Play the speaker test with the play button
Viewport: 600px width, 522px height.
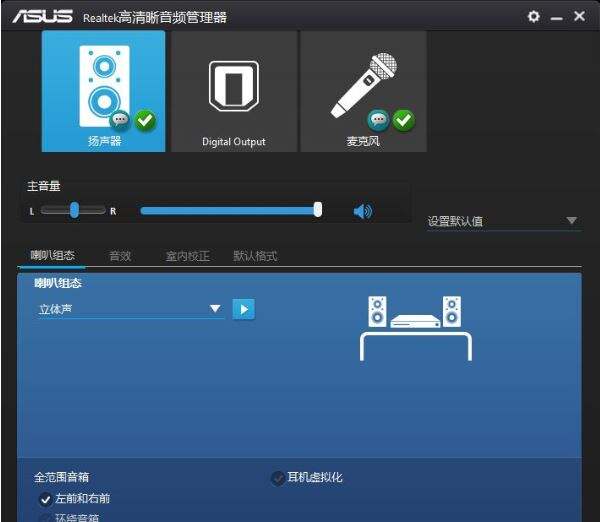click(x=243, y=309)
